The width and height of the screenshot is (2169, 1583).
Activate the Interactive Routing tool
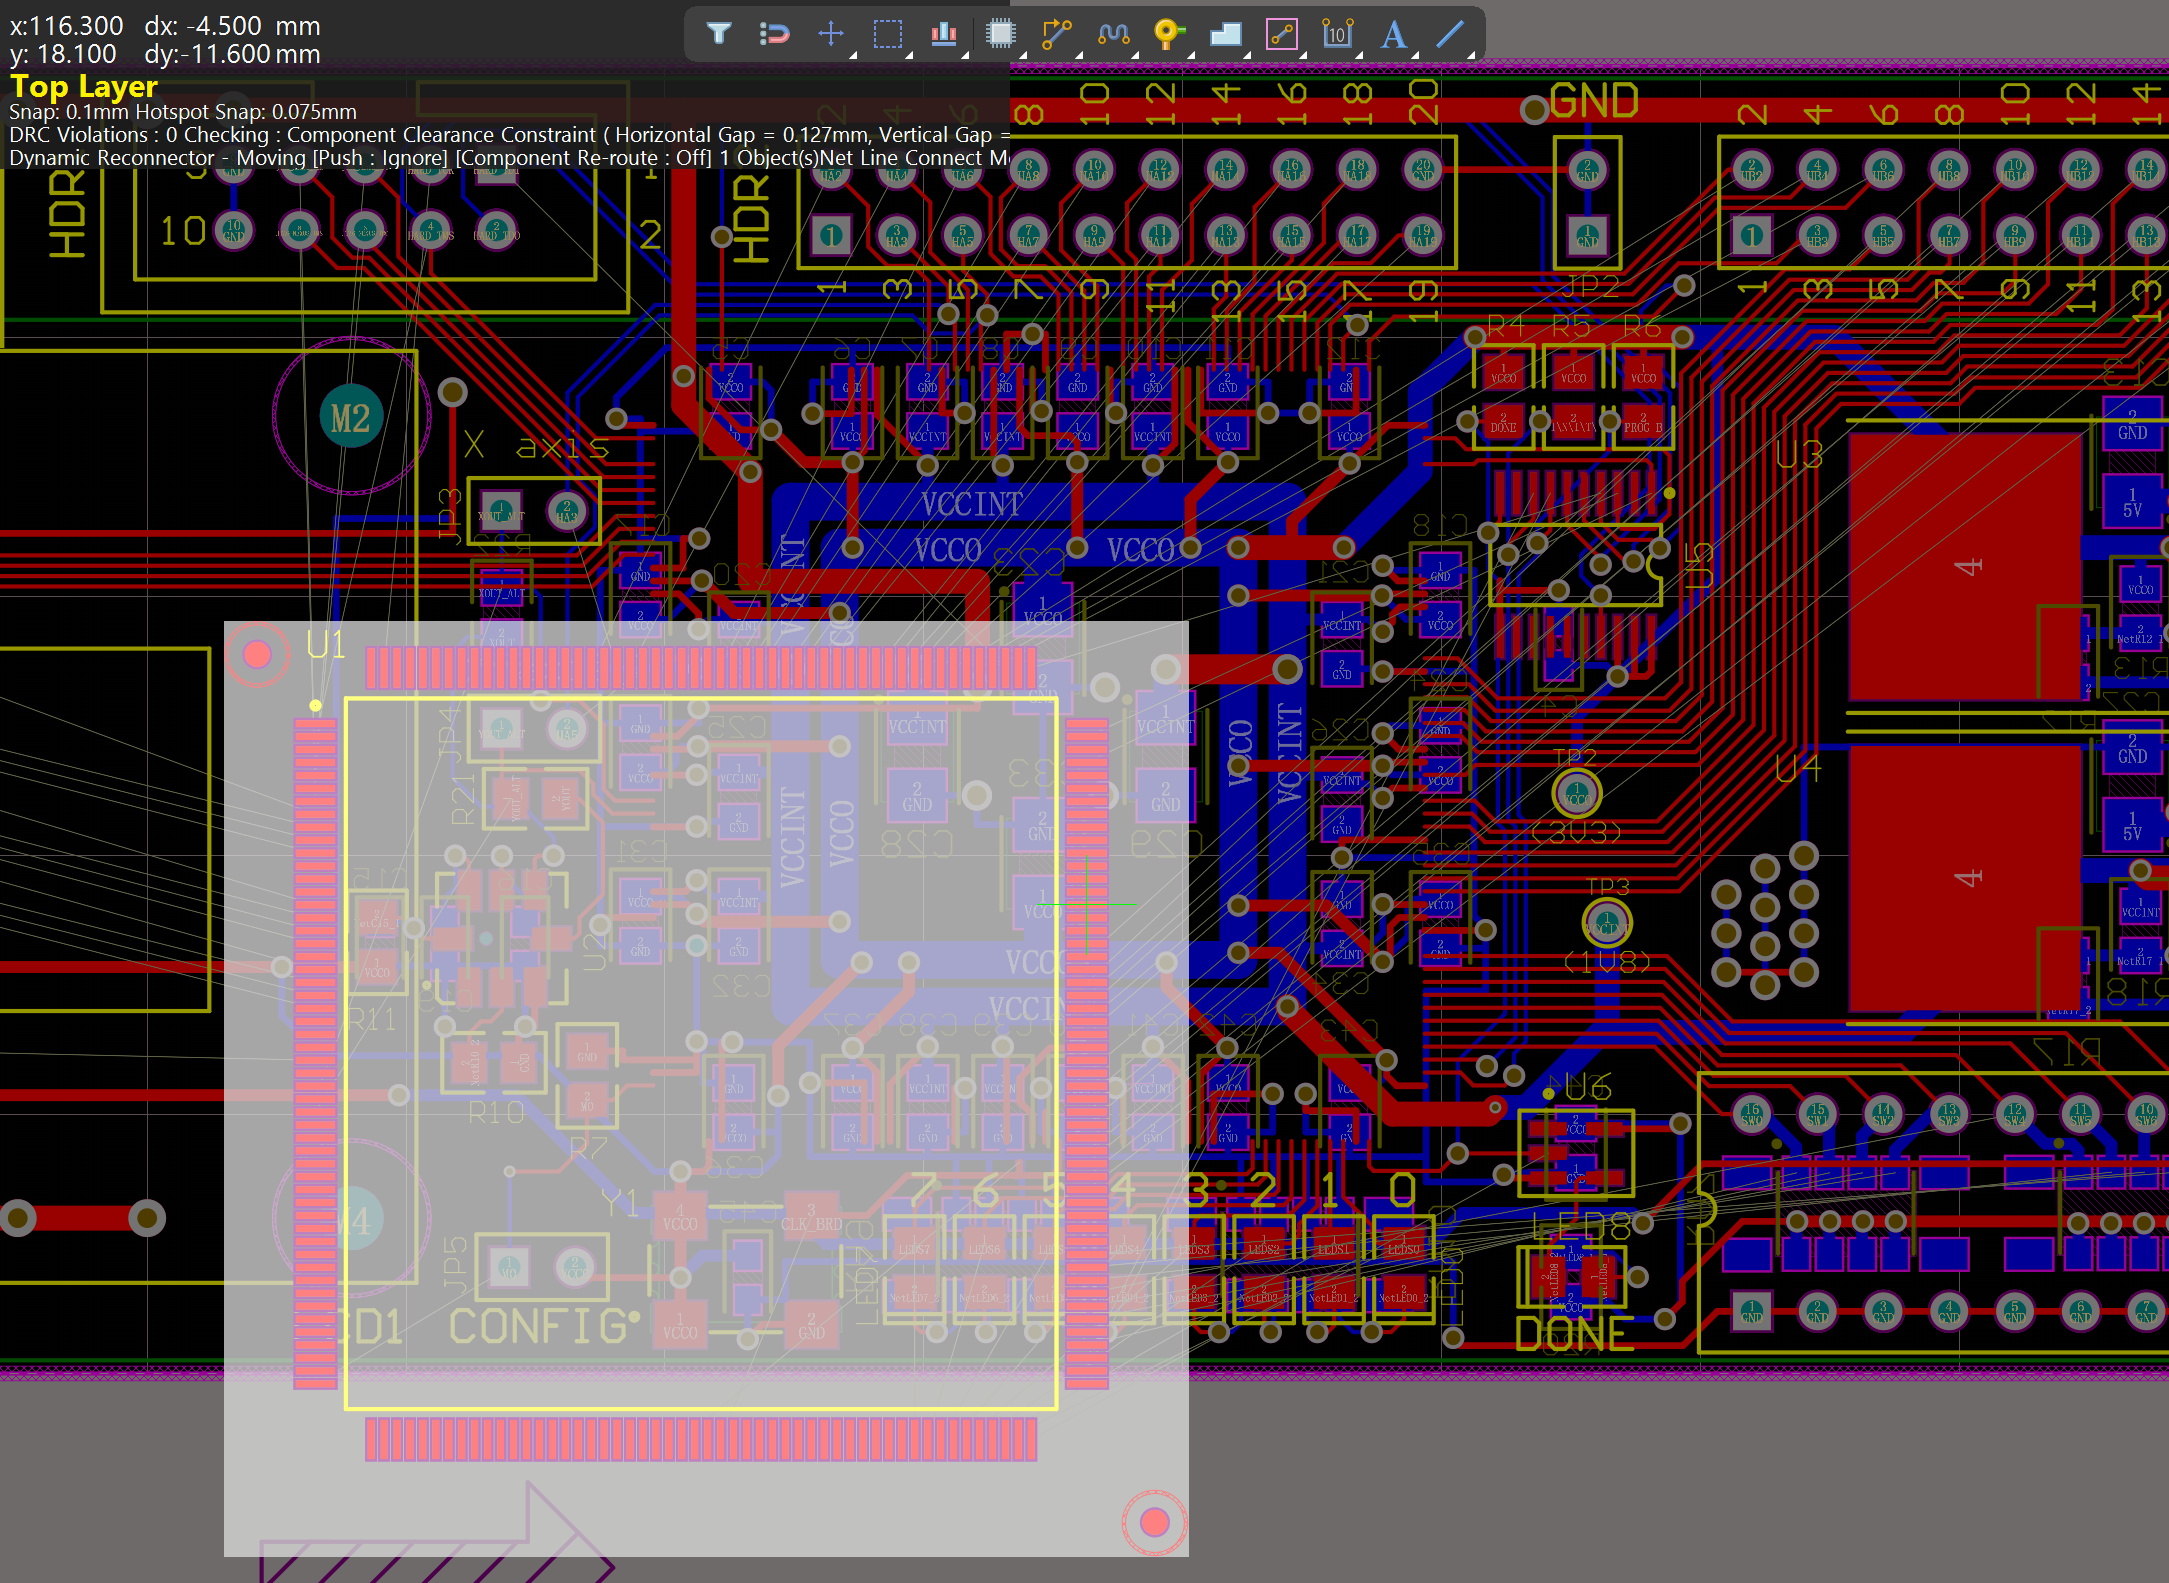pyautogui.click(x=1055, y=34)
